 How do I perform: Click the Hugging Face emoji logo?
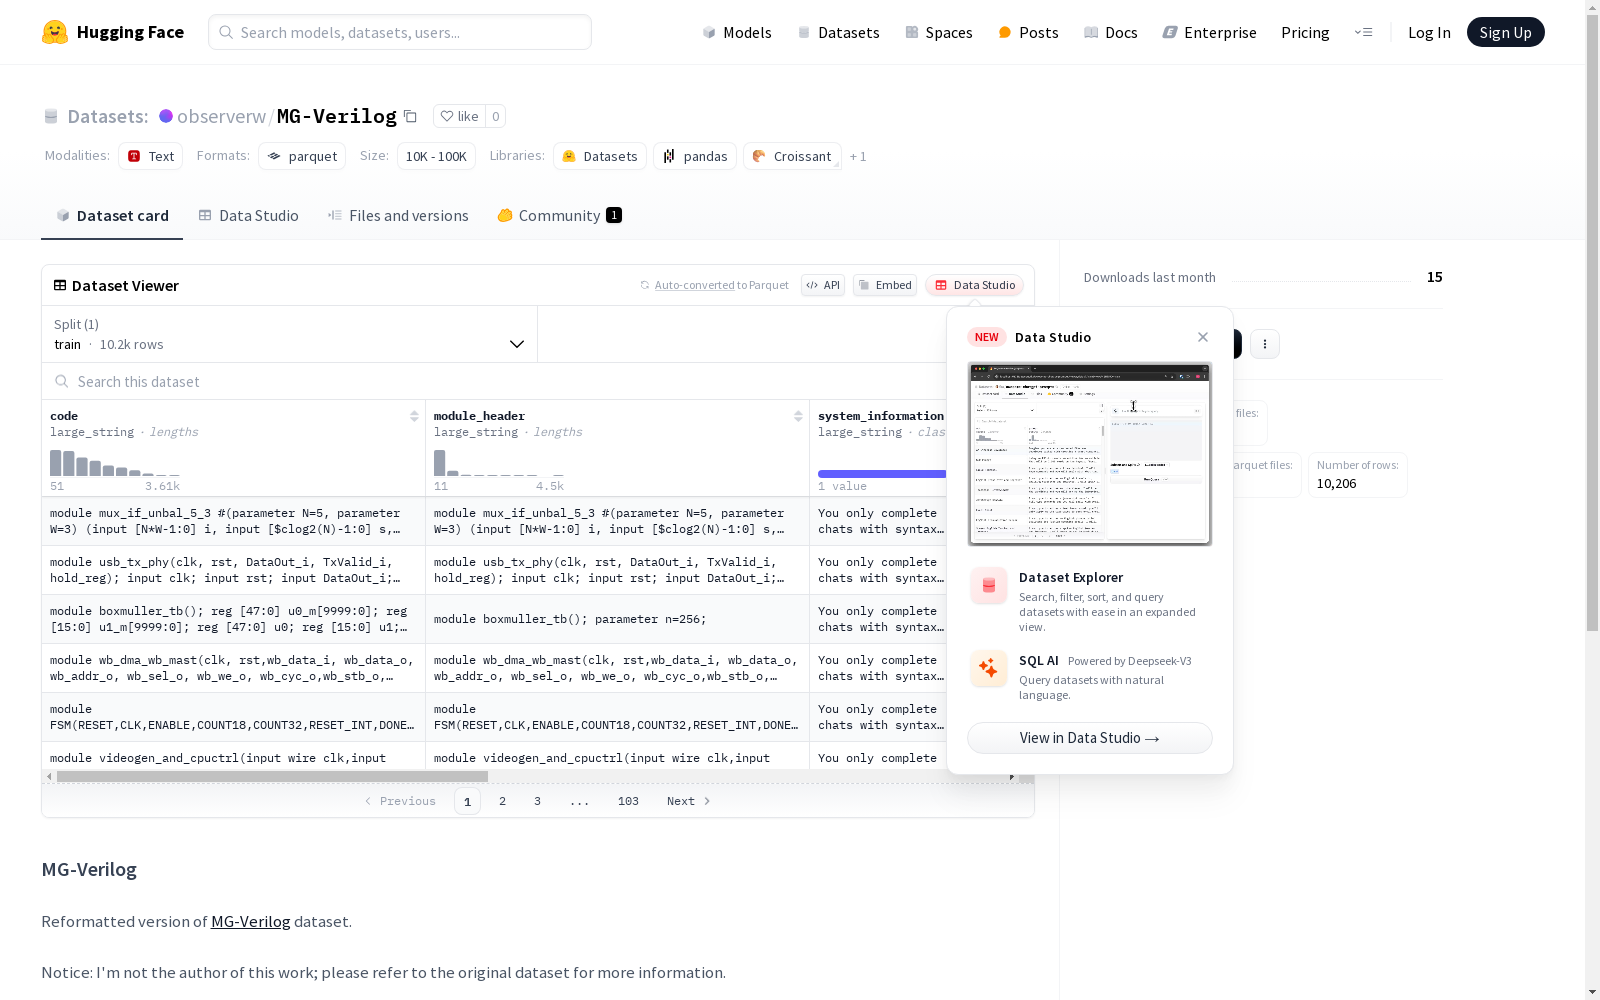[55, 32]
